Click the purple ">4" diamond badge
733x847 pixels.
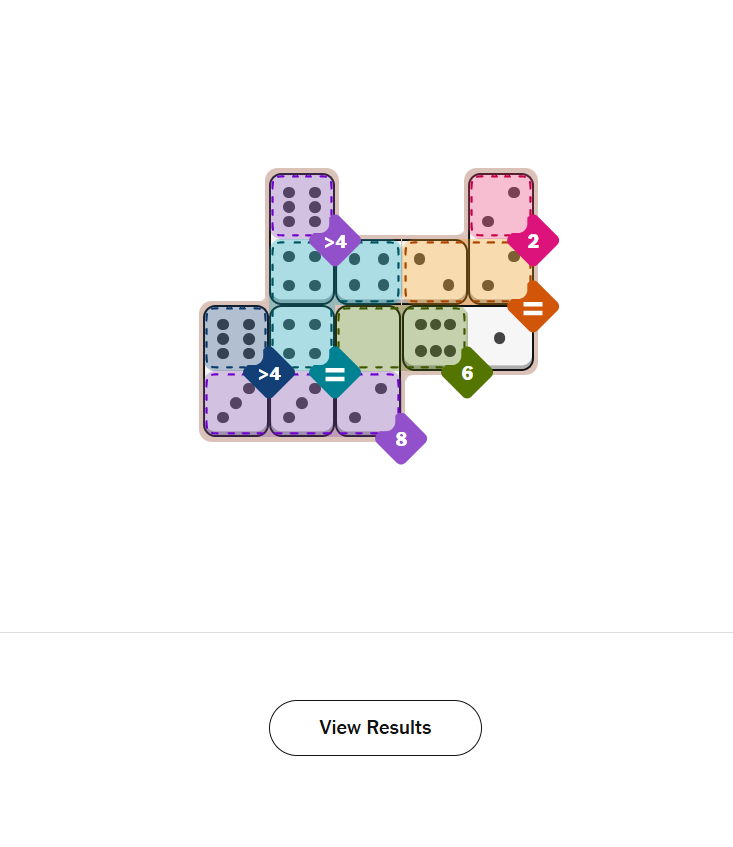[335, 241]
